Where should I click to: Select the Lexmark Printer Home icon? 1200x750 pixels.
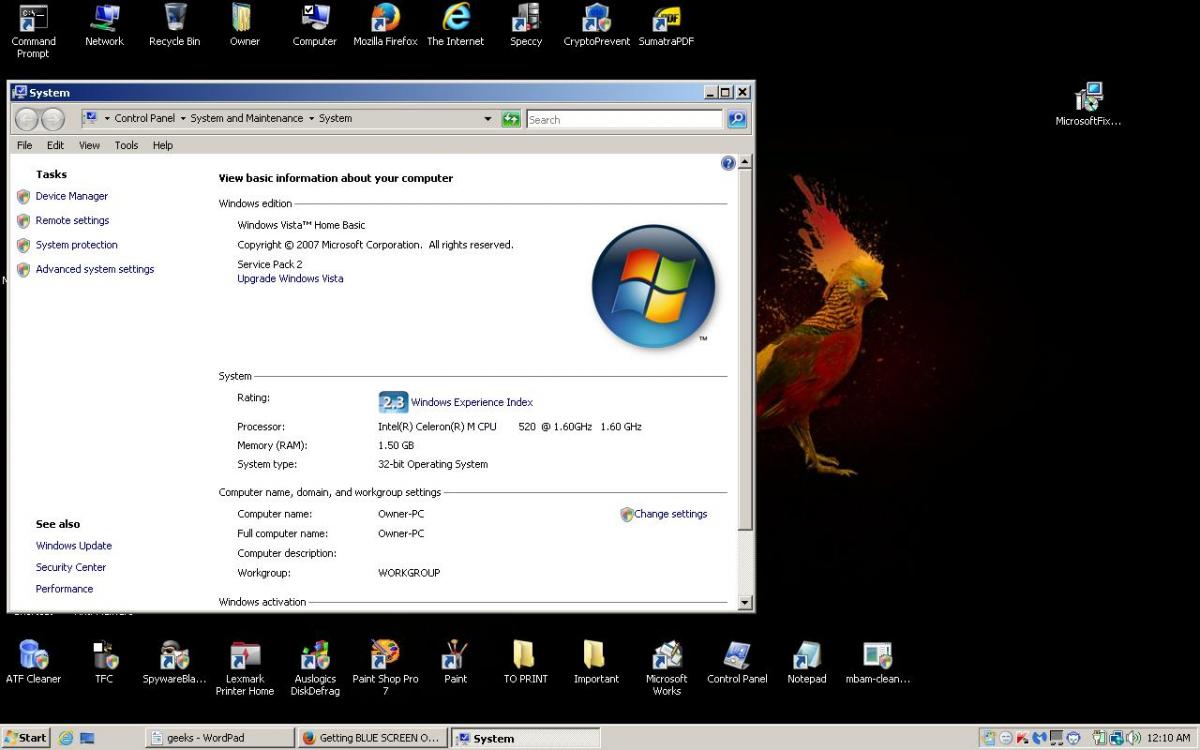pos(244,668)
